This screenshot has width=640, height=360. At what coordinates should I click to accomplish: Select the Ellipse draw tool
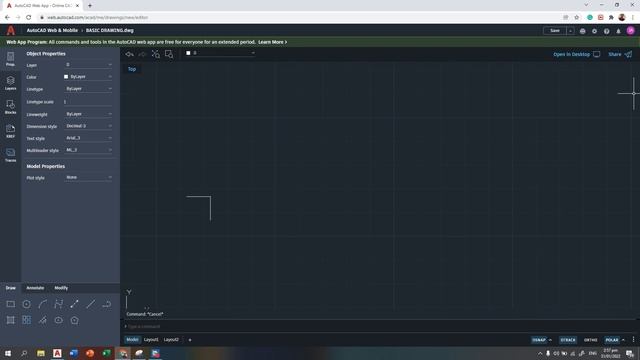[x=58, y=320]
